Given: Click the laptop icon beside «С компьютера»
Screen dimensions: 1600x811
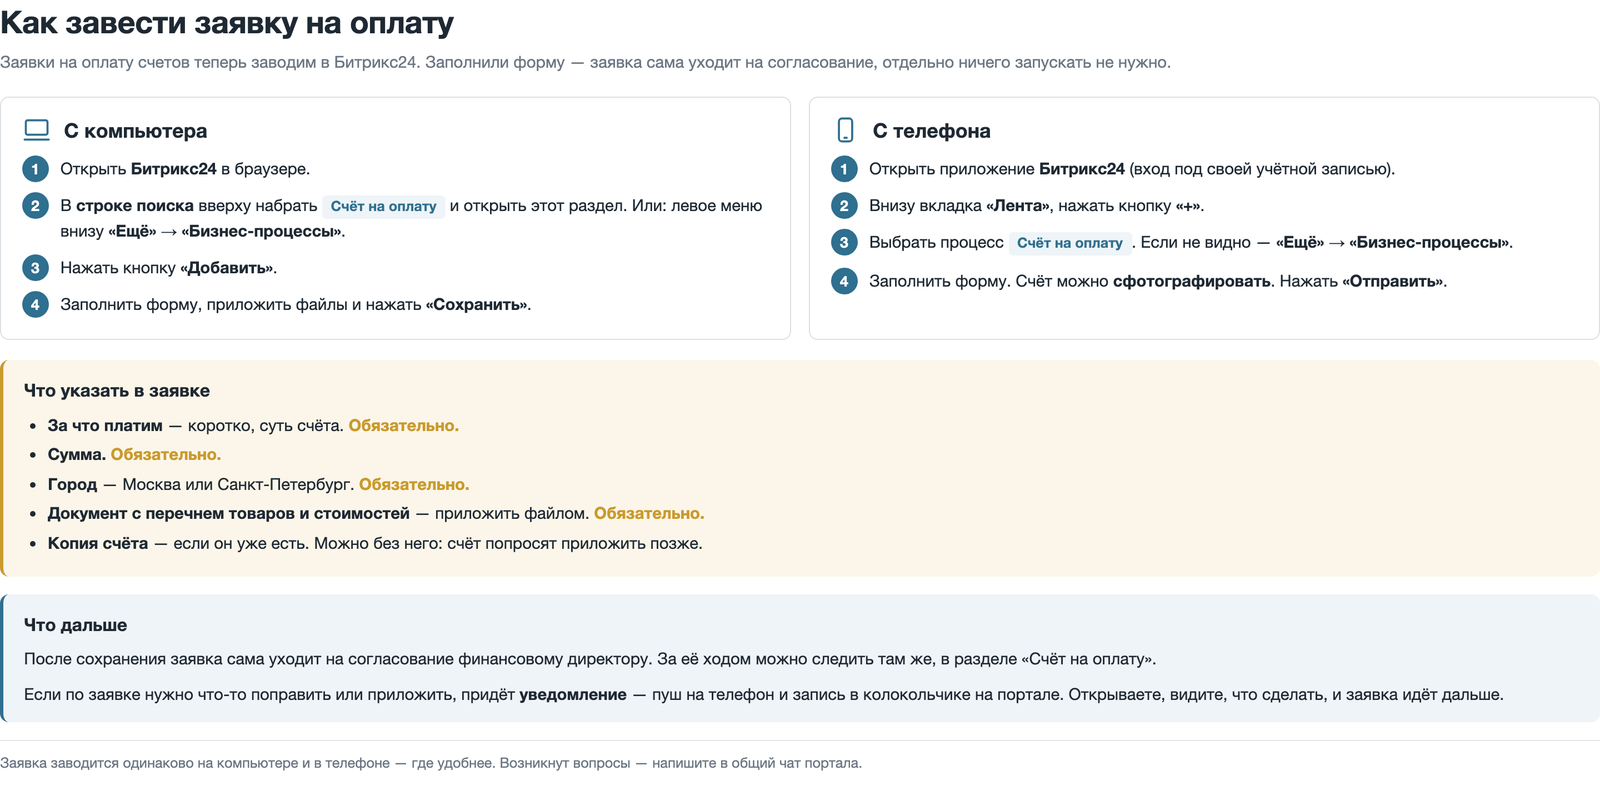Looking at the screenshot, I should point(37,130).
